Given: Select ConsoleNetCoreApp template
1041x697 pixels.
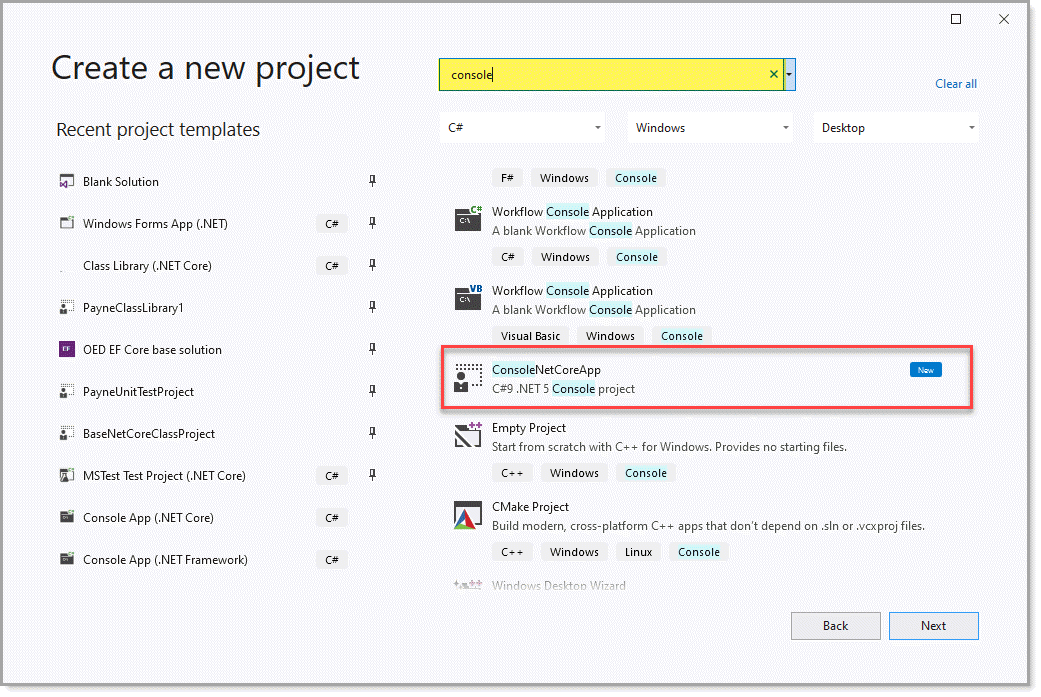Looking at the screenshot, I should click(707, 377).
